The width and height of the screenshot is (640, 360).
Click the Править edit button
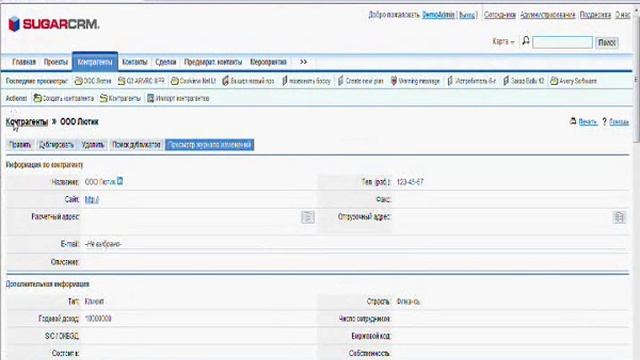point(20,145)
